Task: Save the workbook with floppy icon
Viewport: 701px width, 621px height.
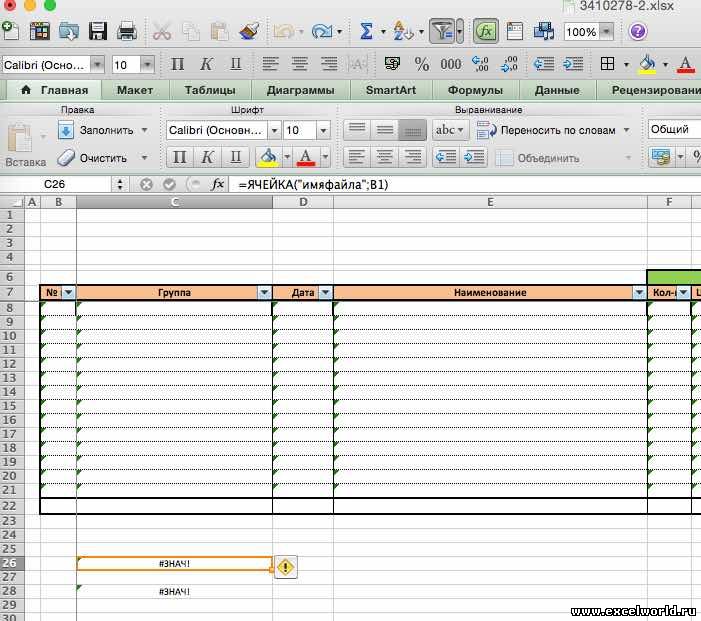Action: 97,31
